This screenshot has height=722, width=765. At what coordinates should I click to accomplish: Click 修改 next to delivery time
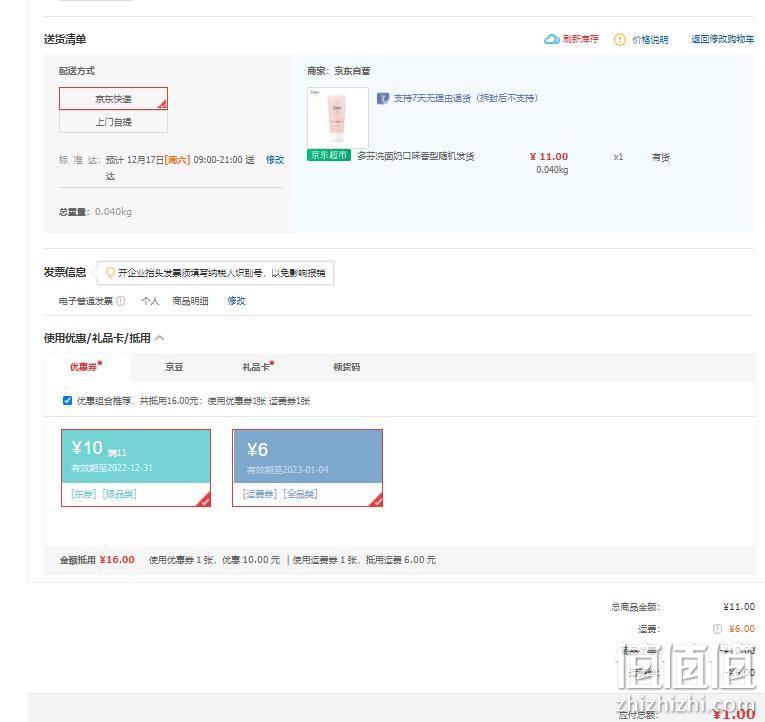[x=275, y=160]
